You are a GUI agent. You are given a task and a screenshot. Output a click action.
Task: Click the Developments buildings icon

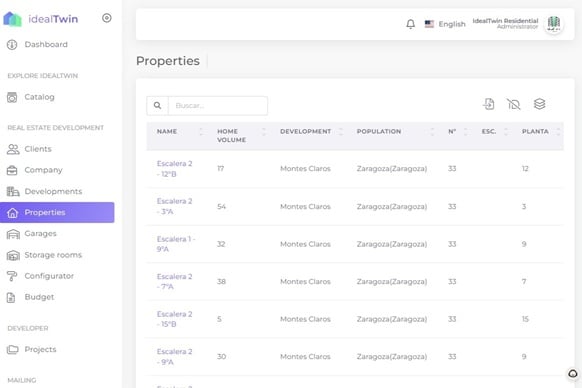(x=13, y=192)
